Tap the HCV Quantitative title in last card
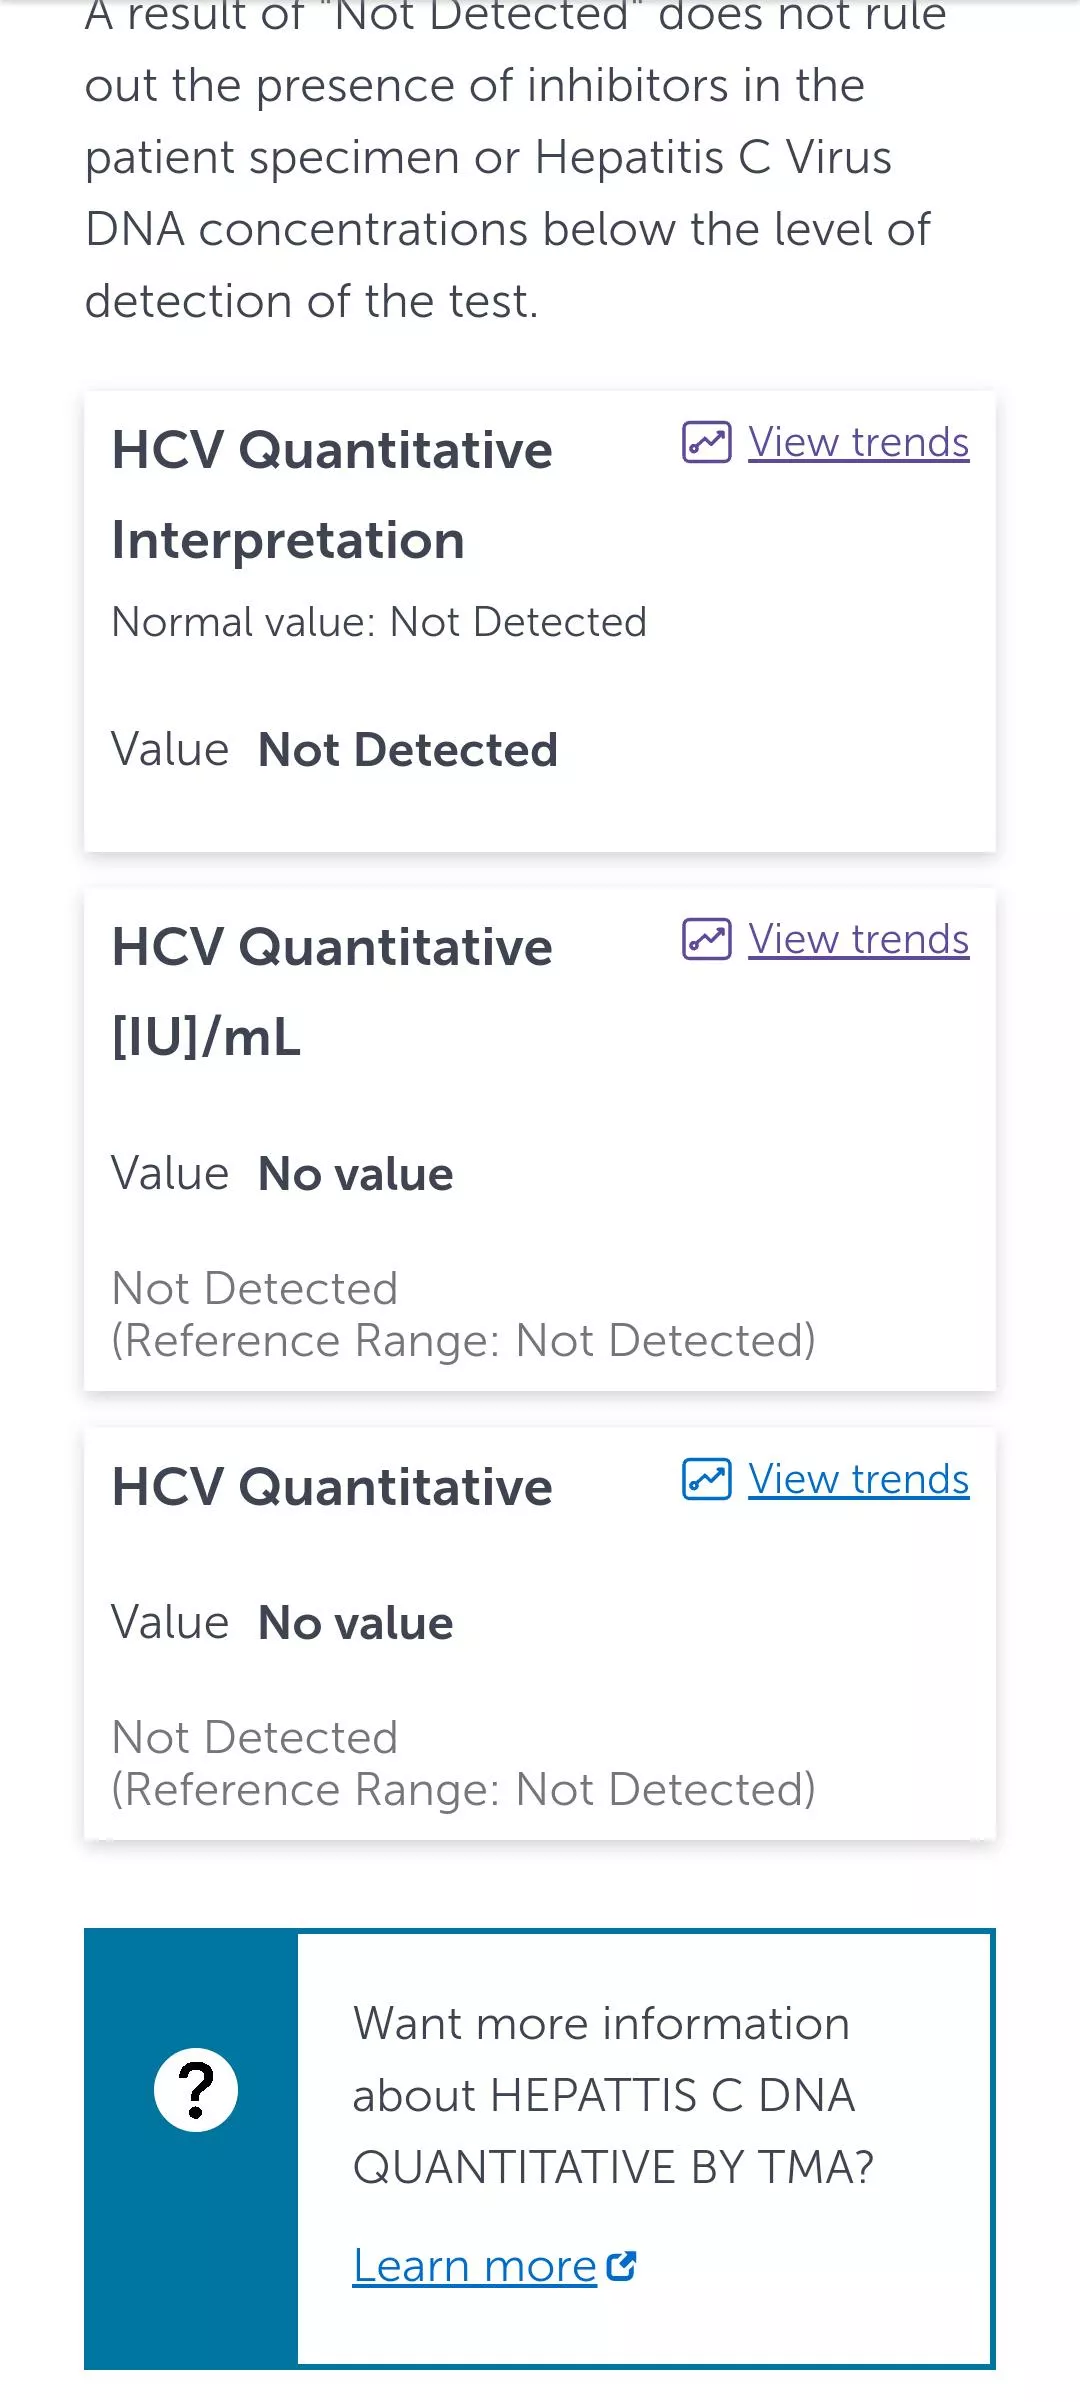The image size is (1080, 2402). tap(332, 1487)
